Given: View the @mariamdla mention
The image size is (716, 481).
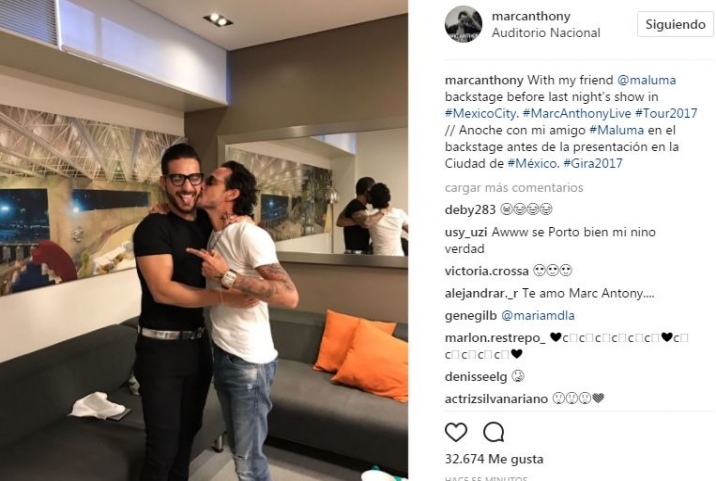Looking at the screenshot, I should click(538, 316).
